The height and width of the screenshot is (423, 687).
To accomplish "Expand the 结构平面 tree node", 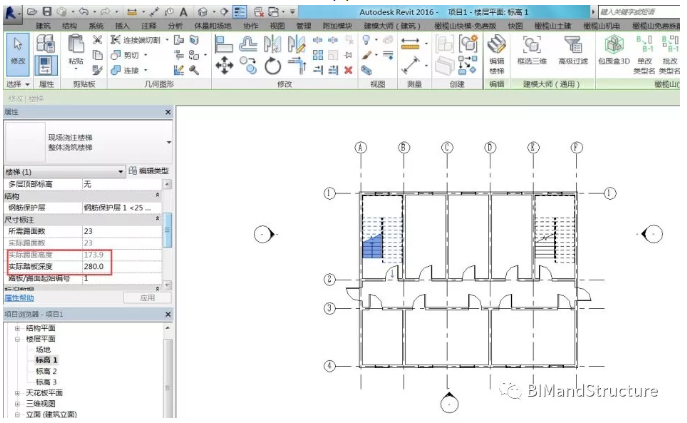I will [x=18, y=328].
